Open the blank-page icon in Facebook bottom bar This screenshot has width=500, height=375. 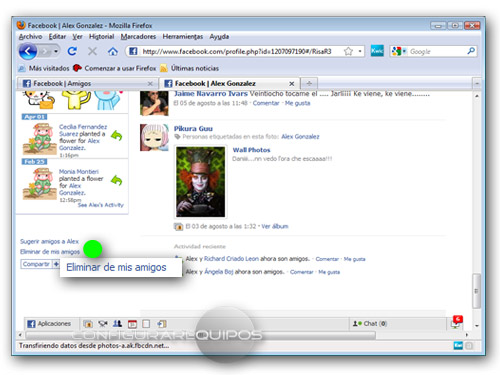(146, 323)
